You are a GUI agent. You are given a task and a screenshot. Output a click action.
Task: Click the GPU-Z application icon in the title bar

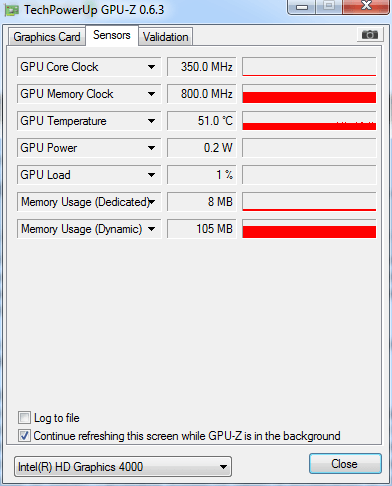(x=12, y=10)
